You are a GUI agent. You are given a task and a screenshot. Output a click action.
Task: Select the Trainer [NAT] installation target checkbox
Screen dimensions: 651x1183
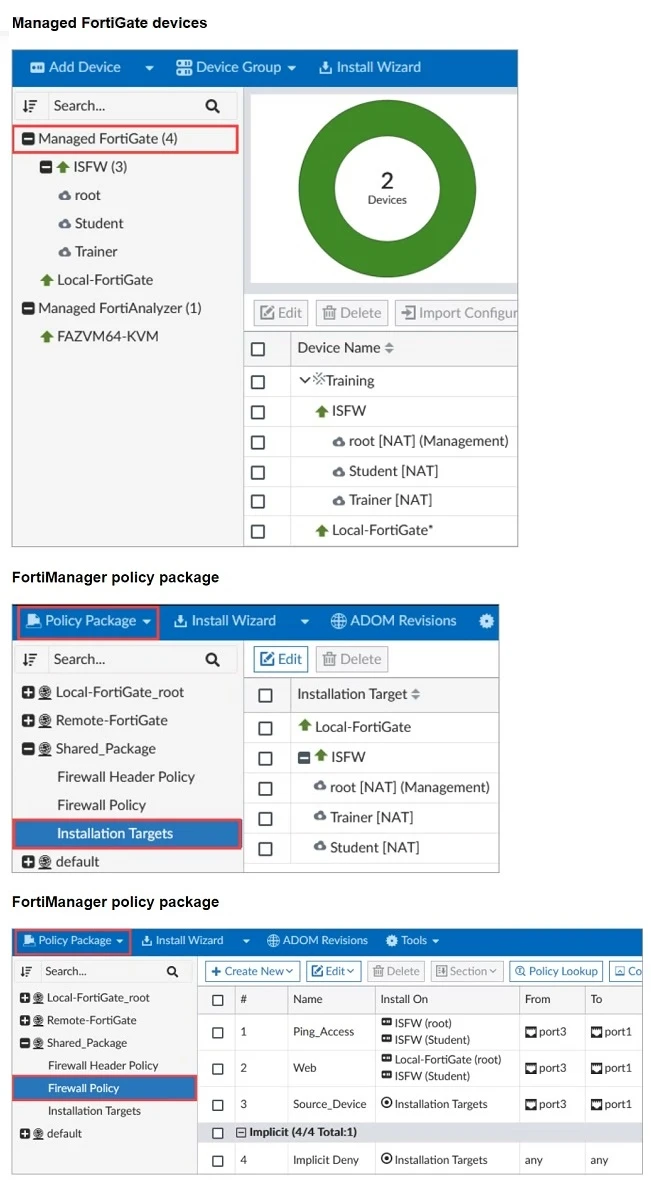265,818
